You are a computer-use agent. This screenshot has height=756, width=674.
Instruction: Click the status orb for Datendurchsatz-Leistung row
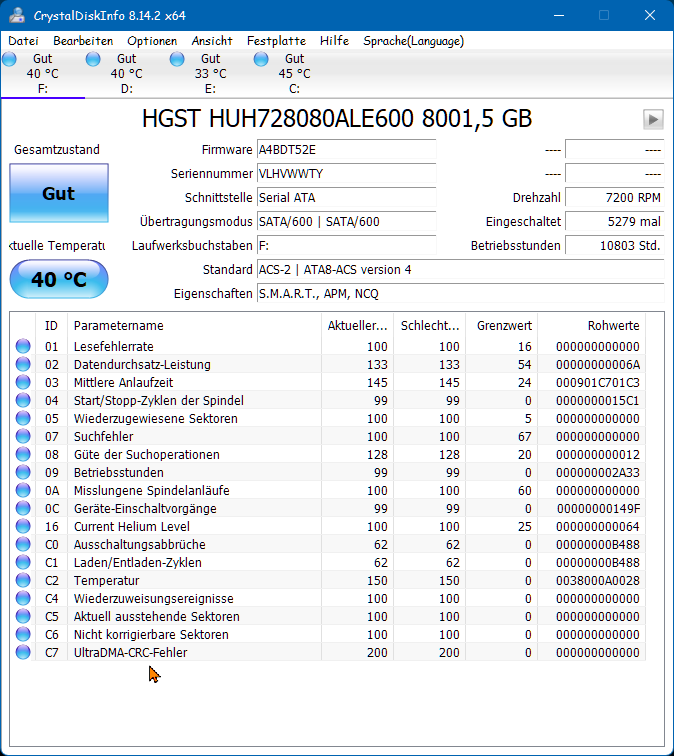point(23,364)
